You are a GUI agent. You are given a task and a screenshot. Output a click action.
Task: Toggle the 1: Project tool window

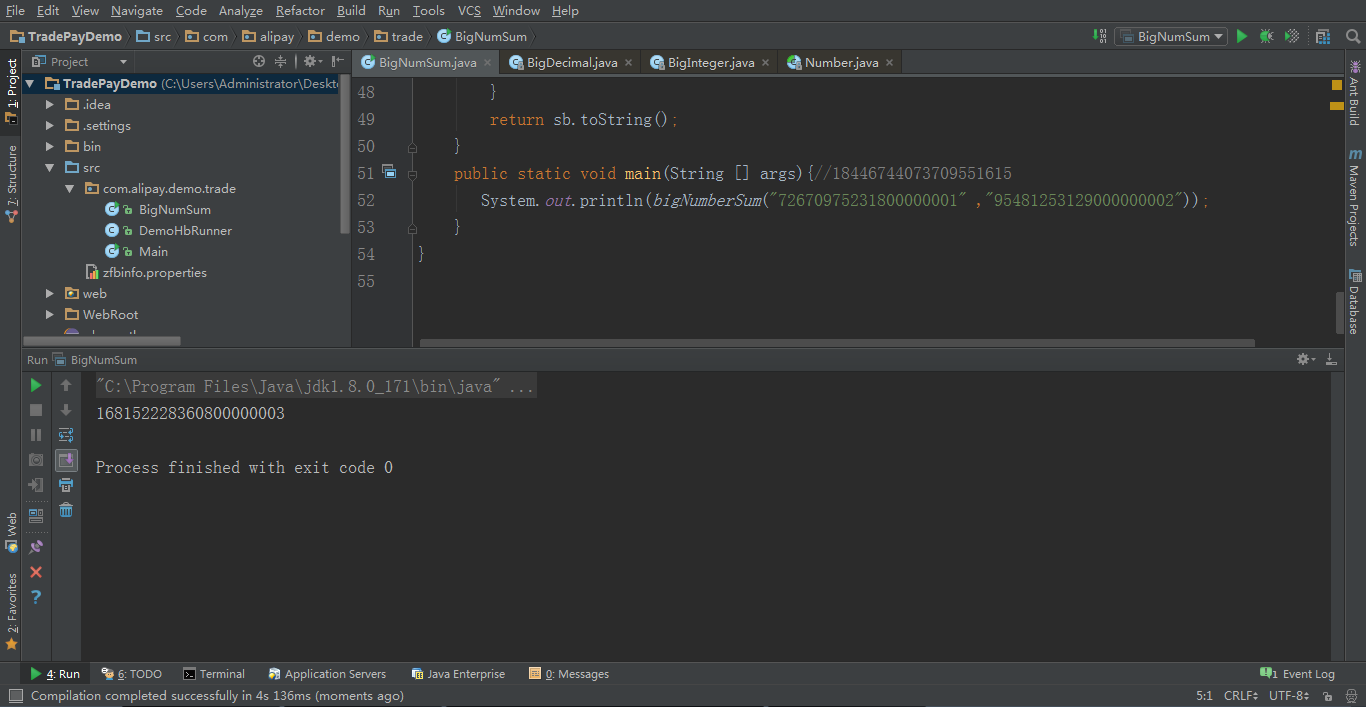(11, 91)
